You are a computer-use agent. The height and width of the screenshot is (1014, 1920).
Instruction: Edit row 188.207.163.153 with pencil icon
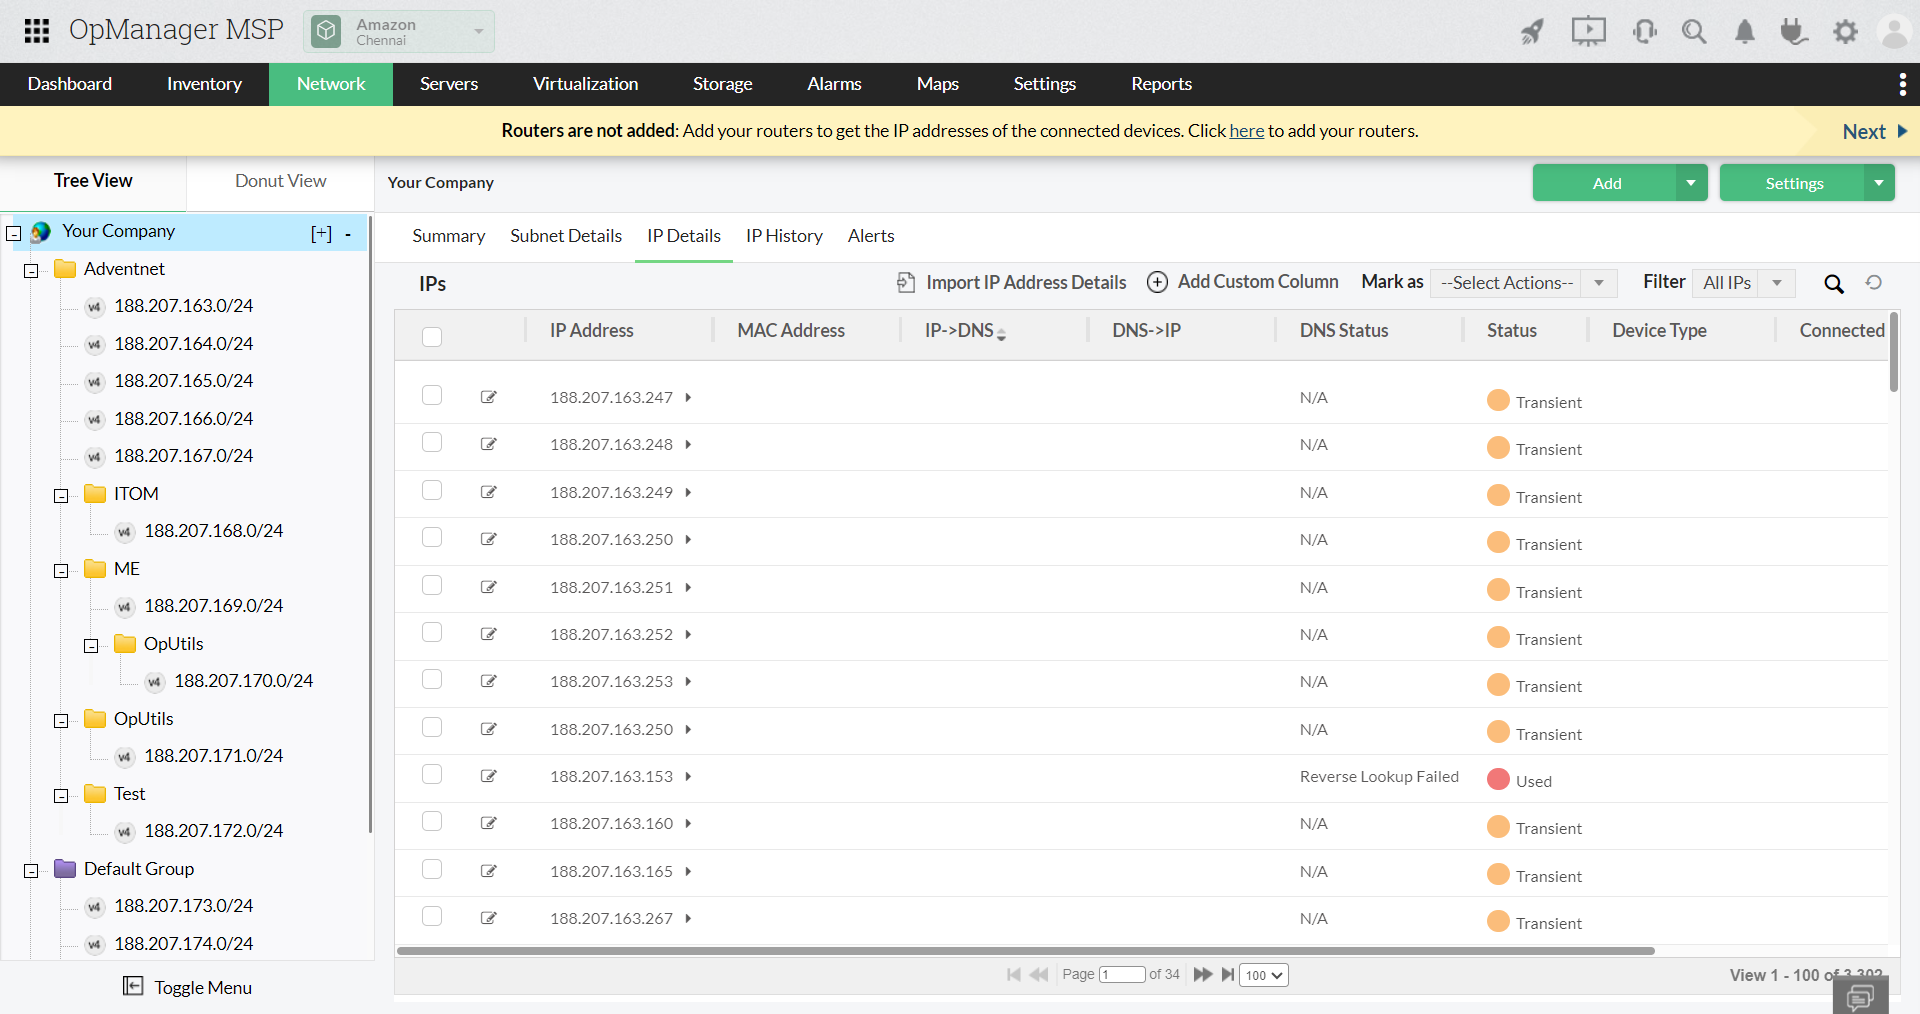[489, 776]
